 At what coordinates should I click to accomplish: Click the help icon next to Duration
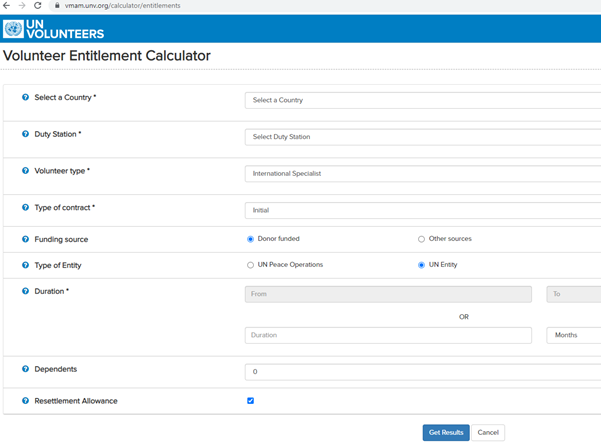(25, 291)
